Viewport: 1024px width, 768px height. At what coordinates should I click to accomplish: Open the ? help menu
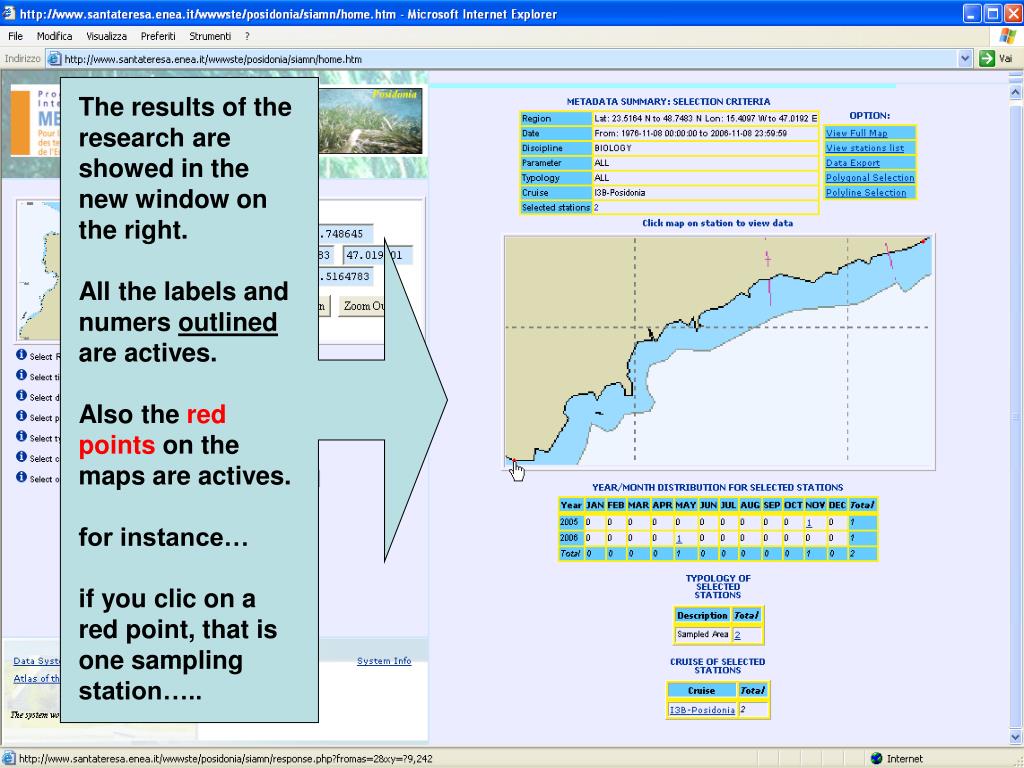click(248, 36)
